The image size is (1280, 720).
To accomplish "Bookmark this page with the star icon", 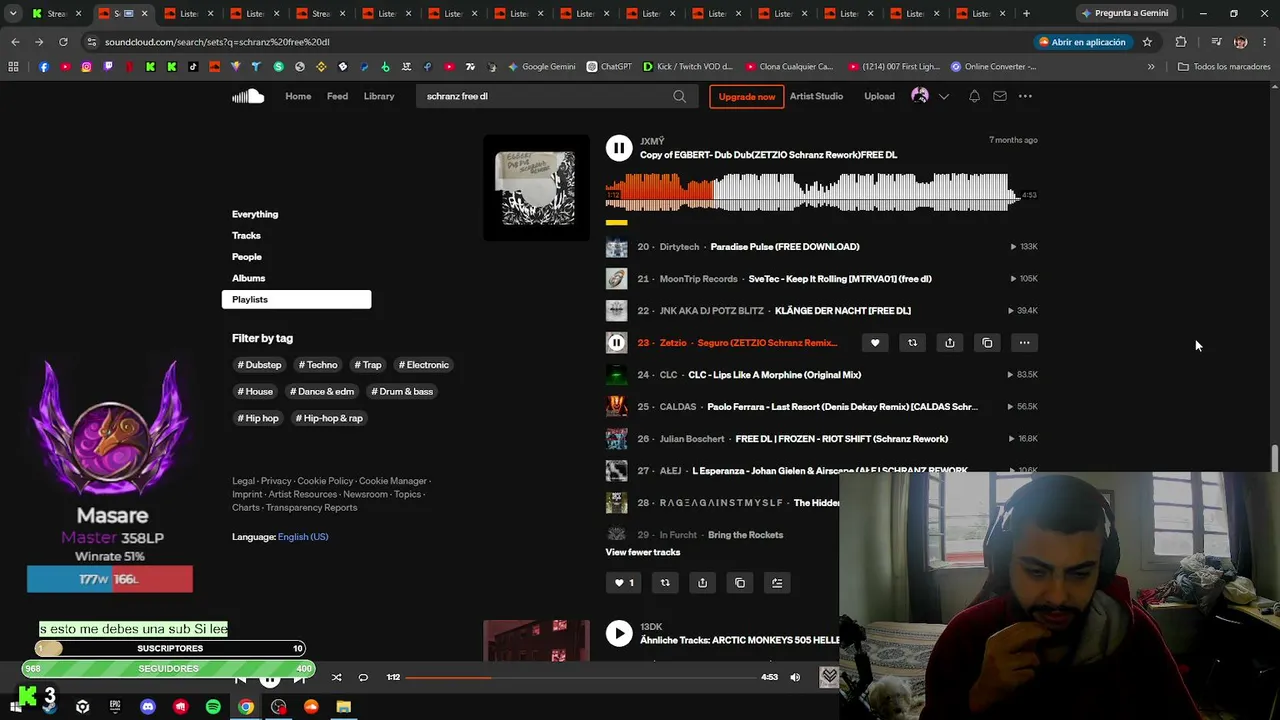I will tap(1147, 42).
